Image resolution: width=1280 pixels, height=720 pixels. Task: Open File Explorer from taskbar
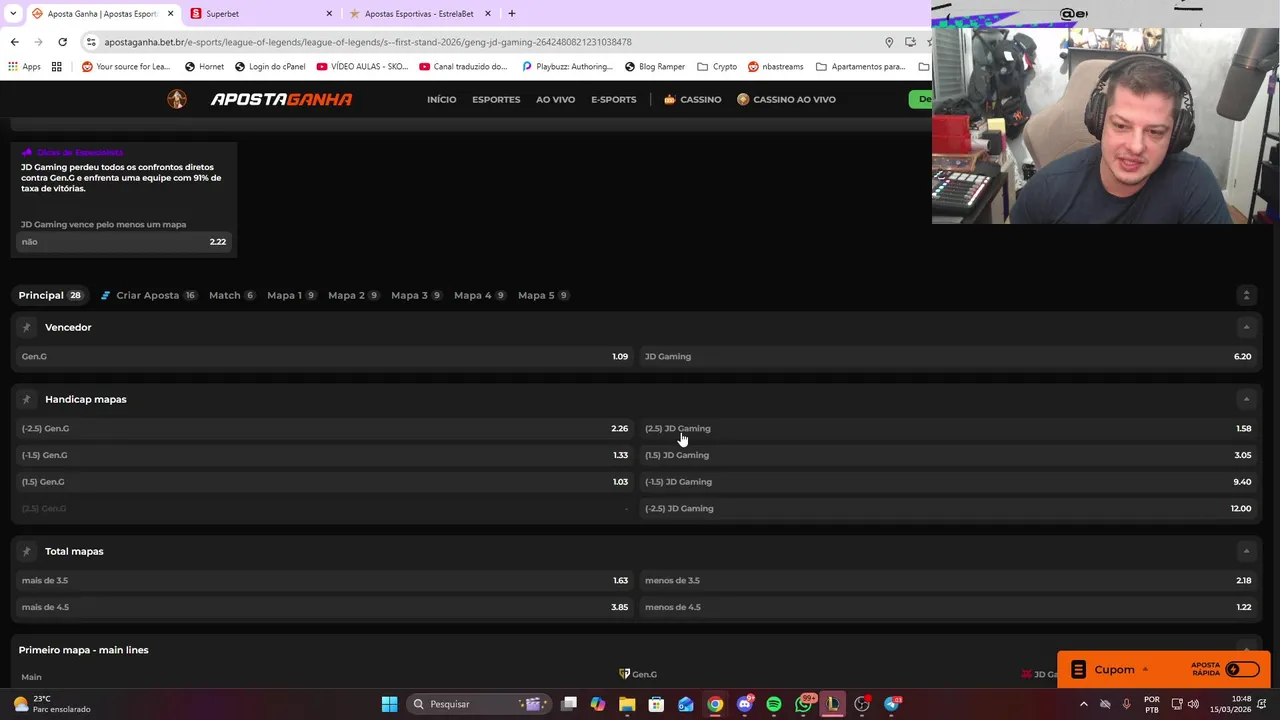click(627, 704)
